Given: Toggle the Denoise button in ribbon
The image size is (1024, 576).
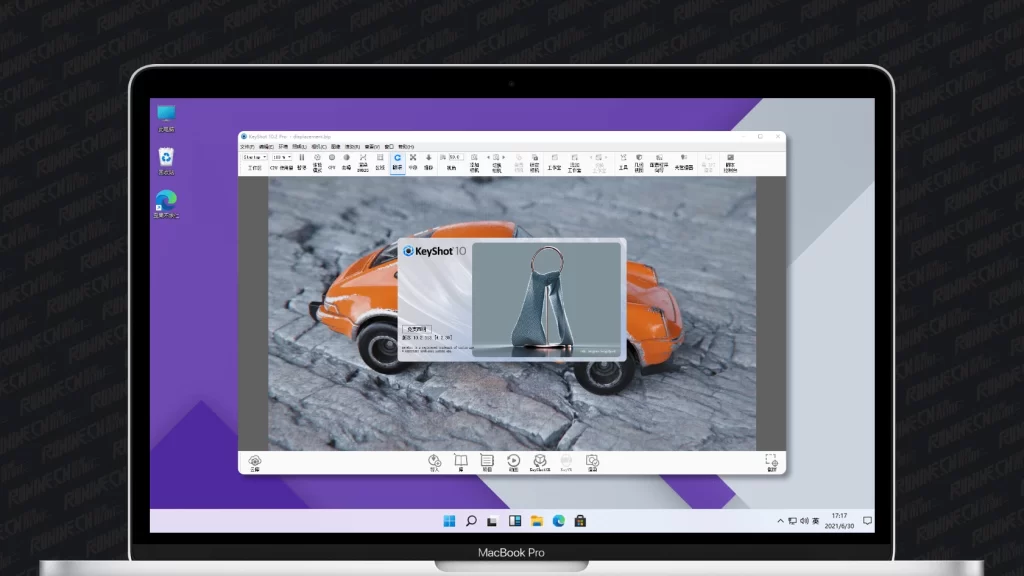Looking at the screenshot, I should [347, 161].
